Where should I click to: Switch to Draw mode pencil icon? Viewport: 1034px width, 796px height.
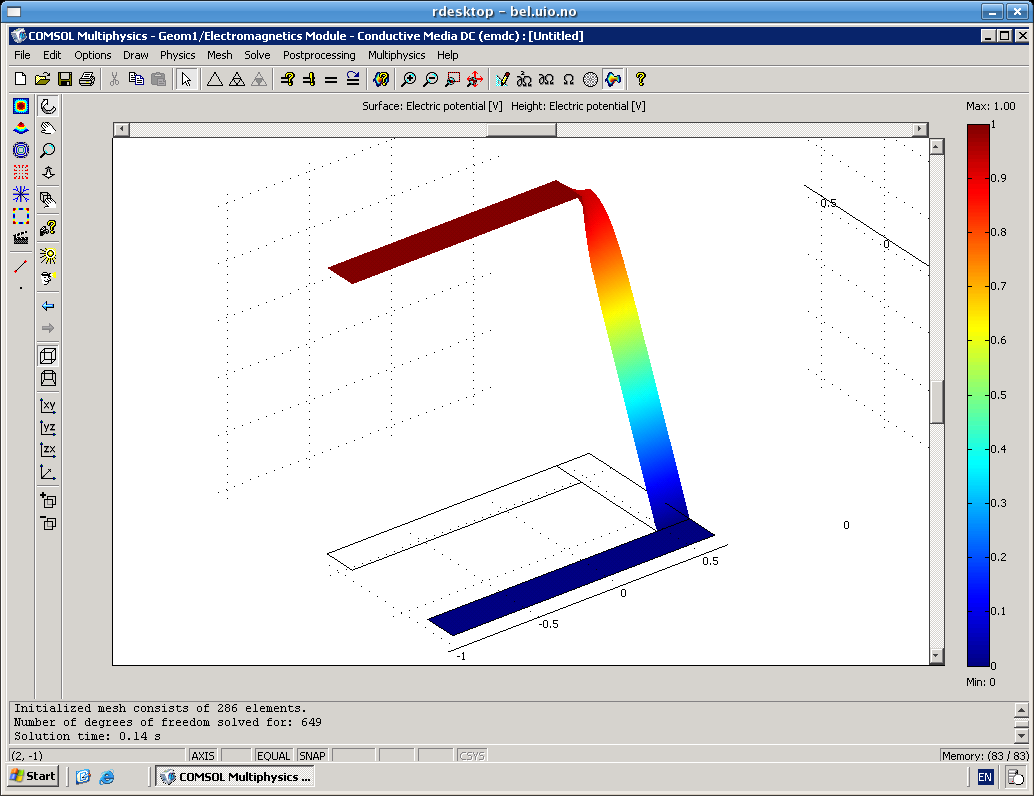click(x=502, y=79)
